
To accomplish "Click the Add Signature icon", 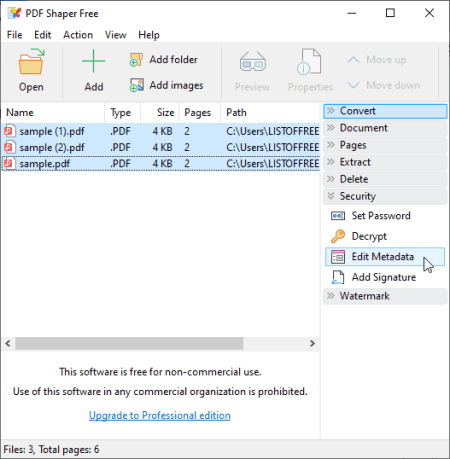I will tap(338, 277).
